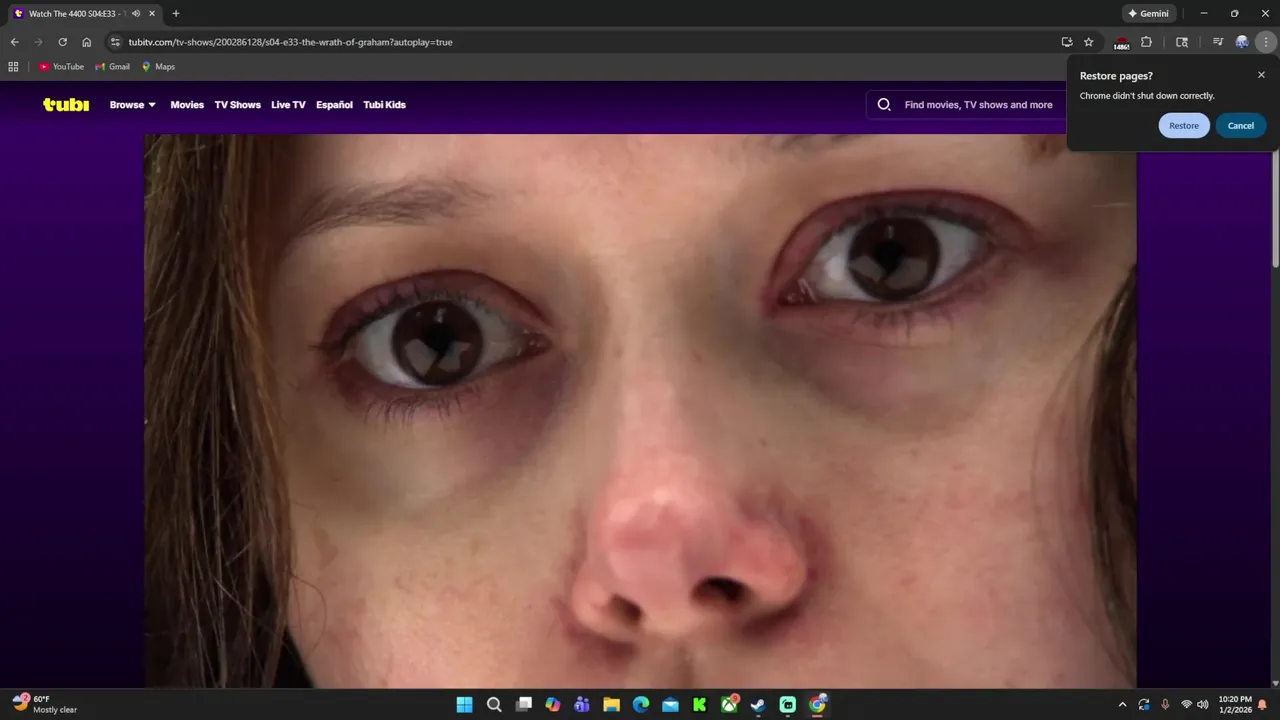Open the Chrome three-dot menu
1280x720 pixels.
1266,42
